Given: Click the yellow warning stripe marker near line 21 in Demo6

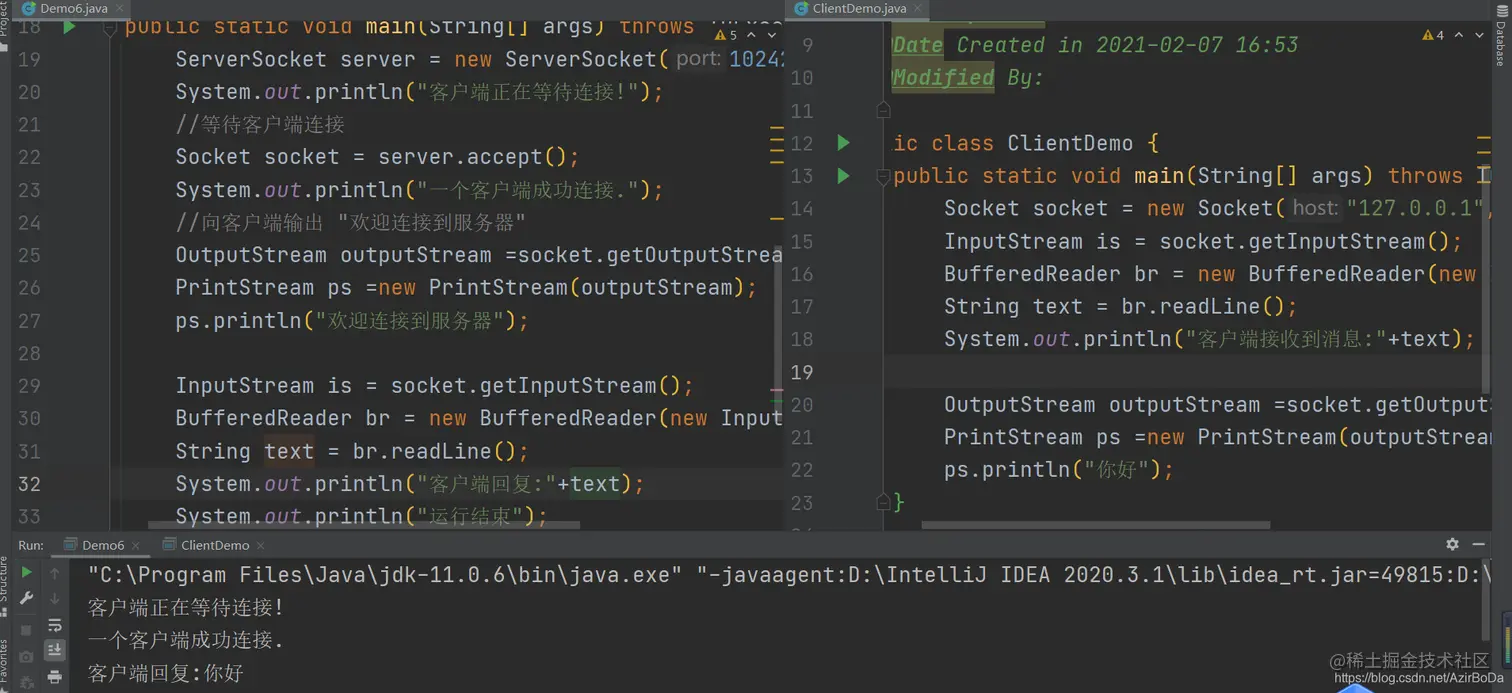Looking at the screenshot, I should click(x=777, y=128).
